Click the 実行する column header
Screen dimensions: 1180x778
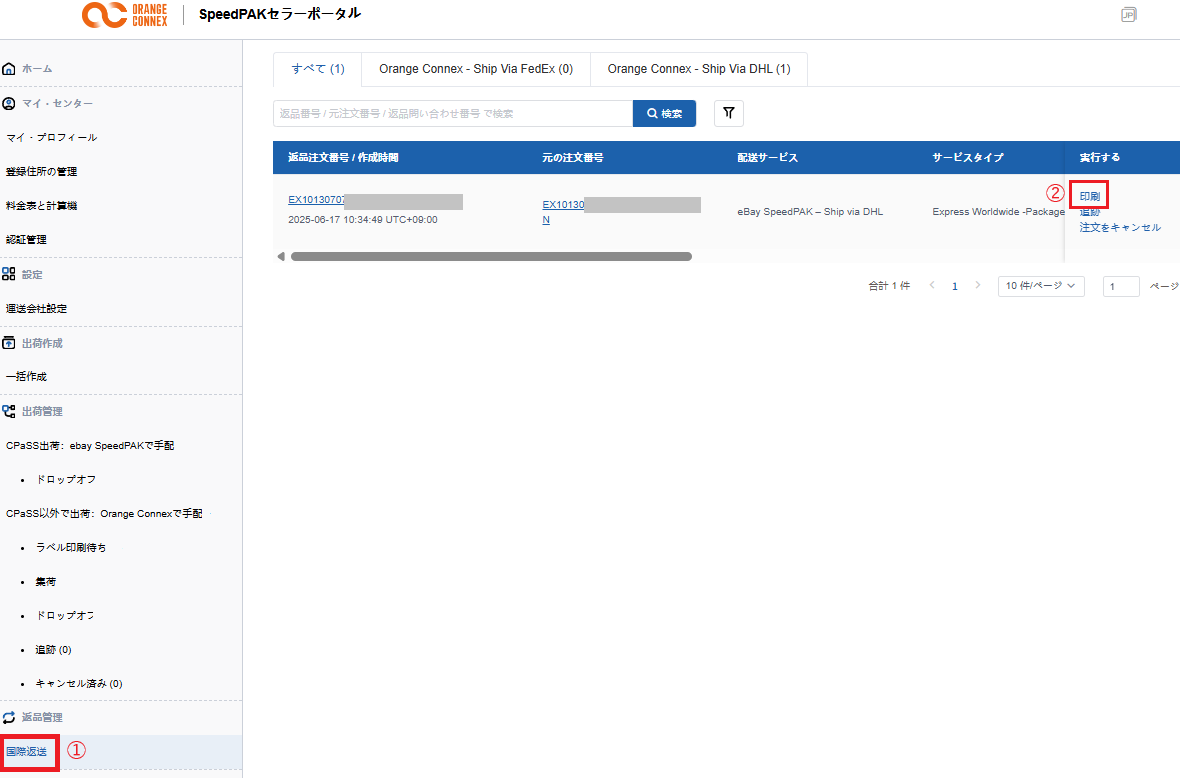point(1099,157)
